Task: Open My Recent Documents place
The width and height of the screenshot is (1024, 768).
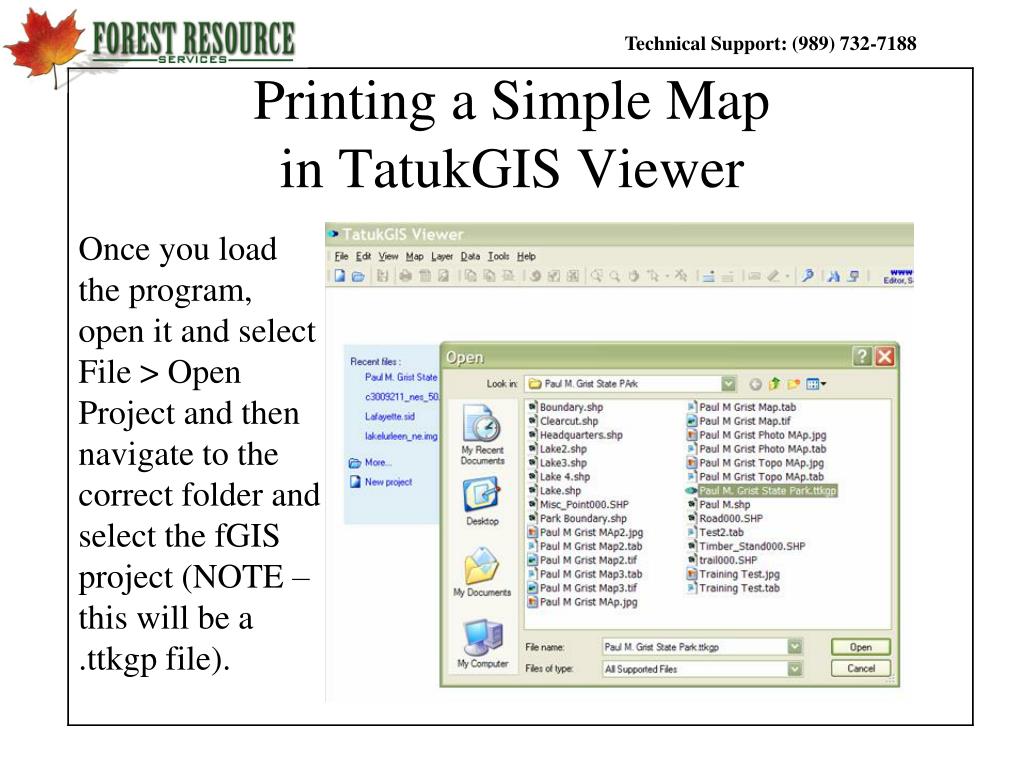Action: click(482, 434)
